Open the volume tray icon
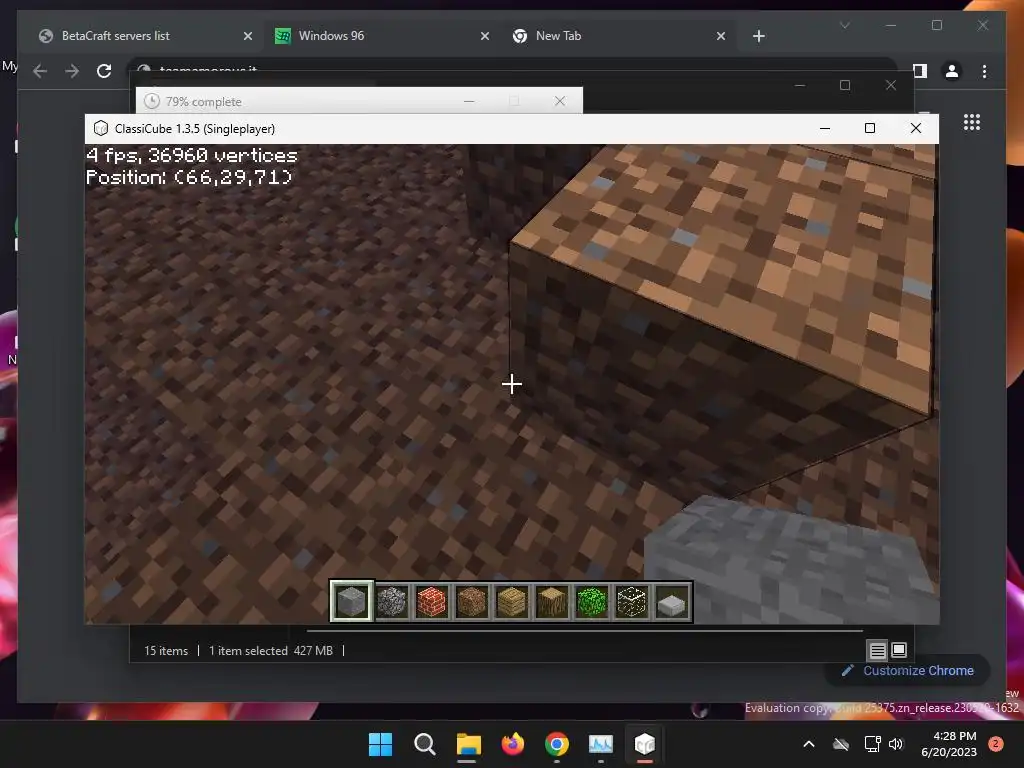Viewport: 1024px width, 768px height. coord(896,744)
